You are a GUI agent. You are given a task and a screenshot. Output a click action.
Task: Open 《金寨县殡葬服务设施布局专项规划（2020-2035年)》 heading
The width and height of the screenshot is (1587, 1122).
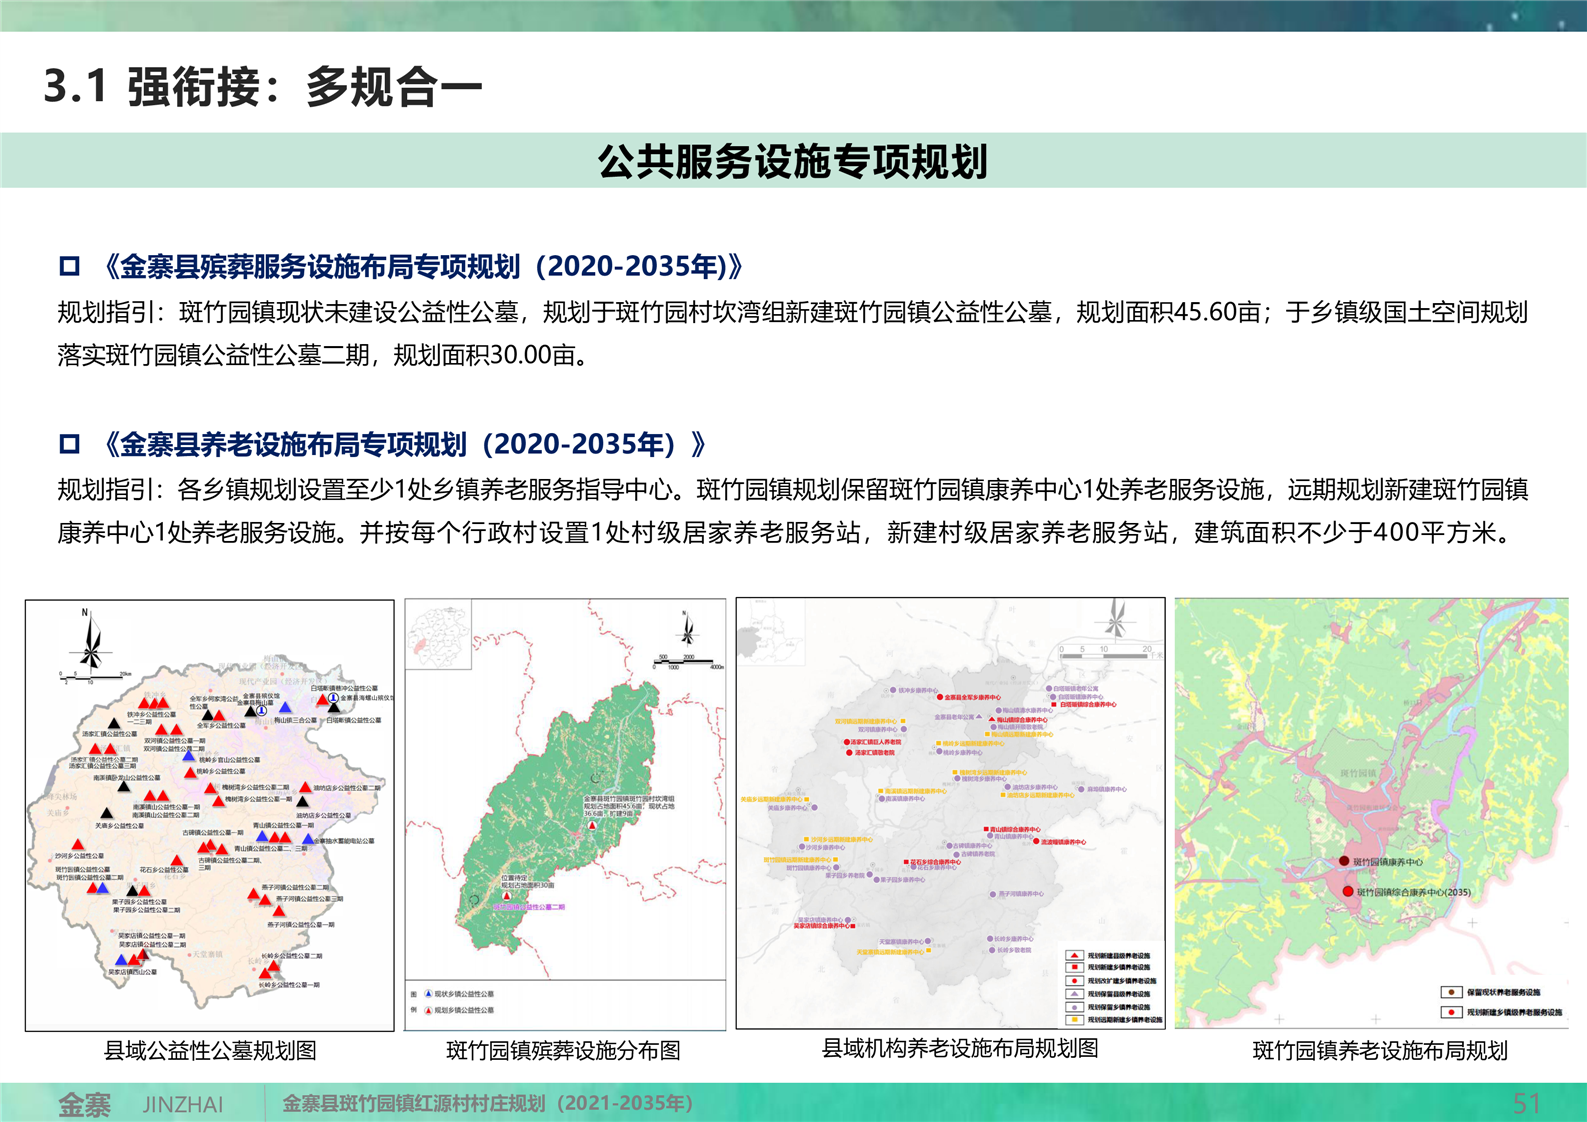(424, 266)
